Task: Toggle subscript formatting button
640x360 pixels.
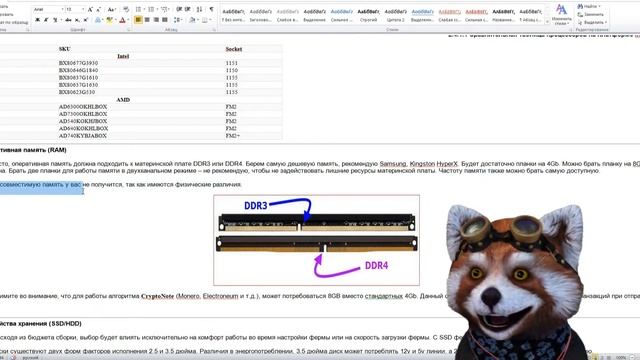Action: [x=77, y=20]
